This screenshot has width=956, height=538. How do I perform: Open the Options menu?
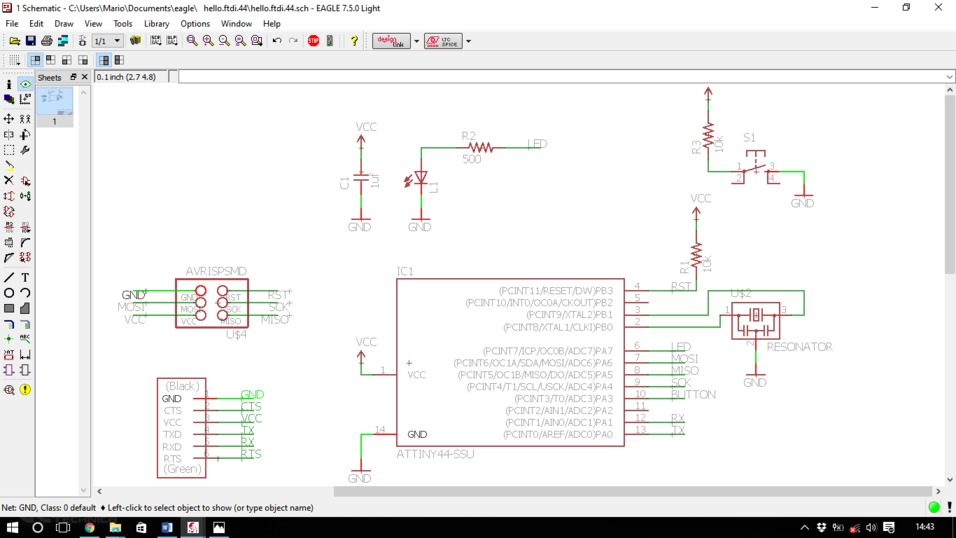(x=194, y=24)
